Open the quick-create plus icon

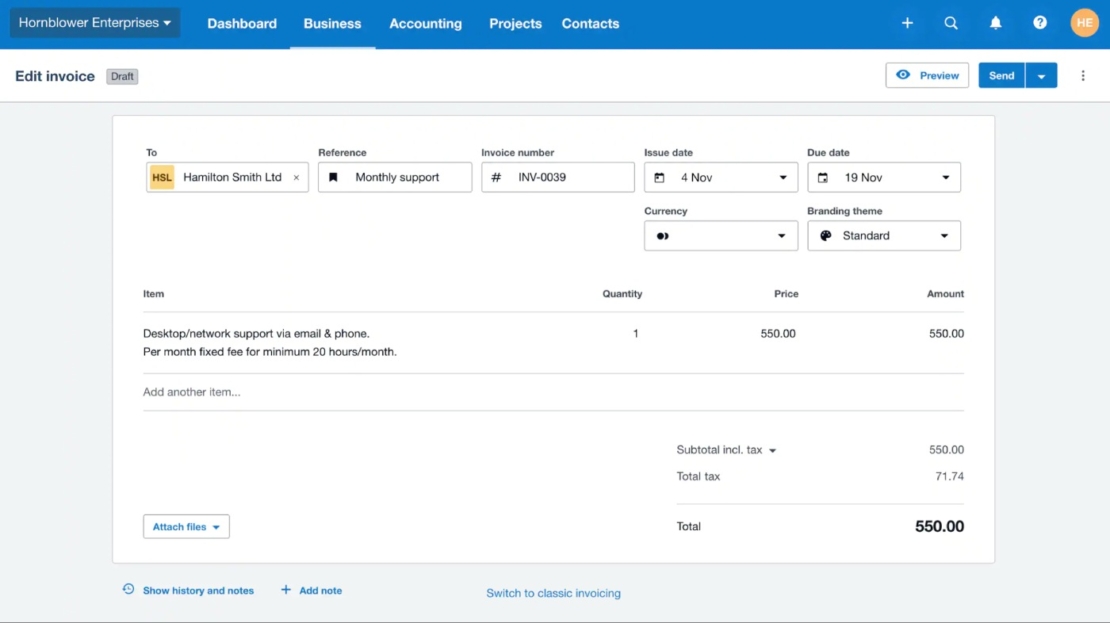pos(906,21)
